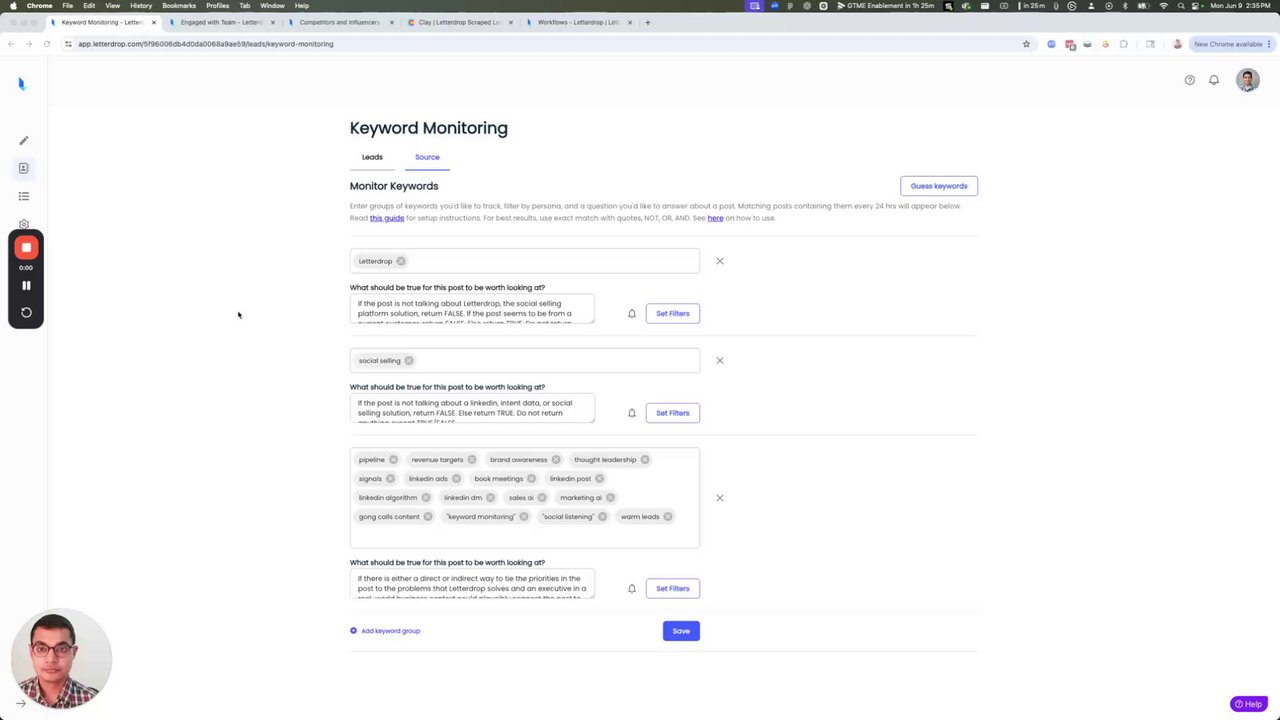This screenshot has width=1280, height=720.
Task: Remove the linkedin ads keyword tag
Action: click(x=456, y=479)
